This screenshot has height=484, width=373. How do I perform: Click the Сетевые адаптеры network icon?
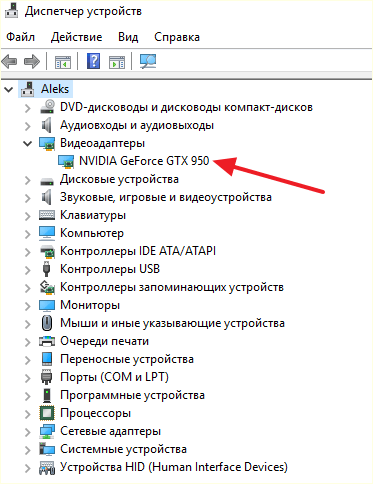47,431
